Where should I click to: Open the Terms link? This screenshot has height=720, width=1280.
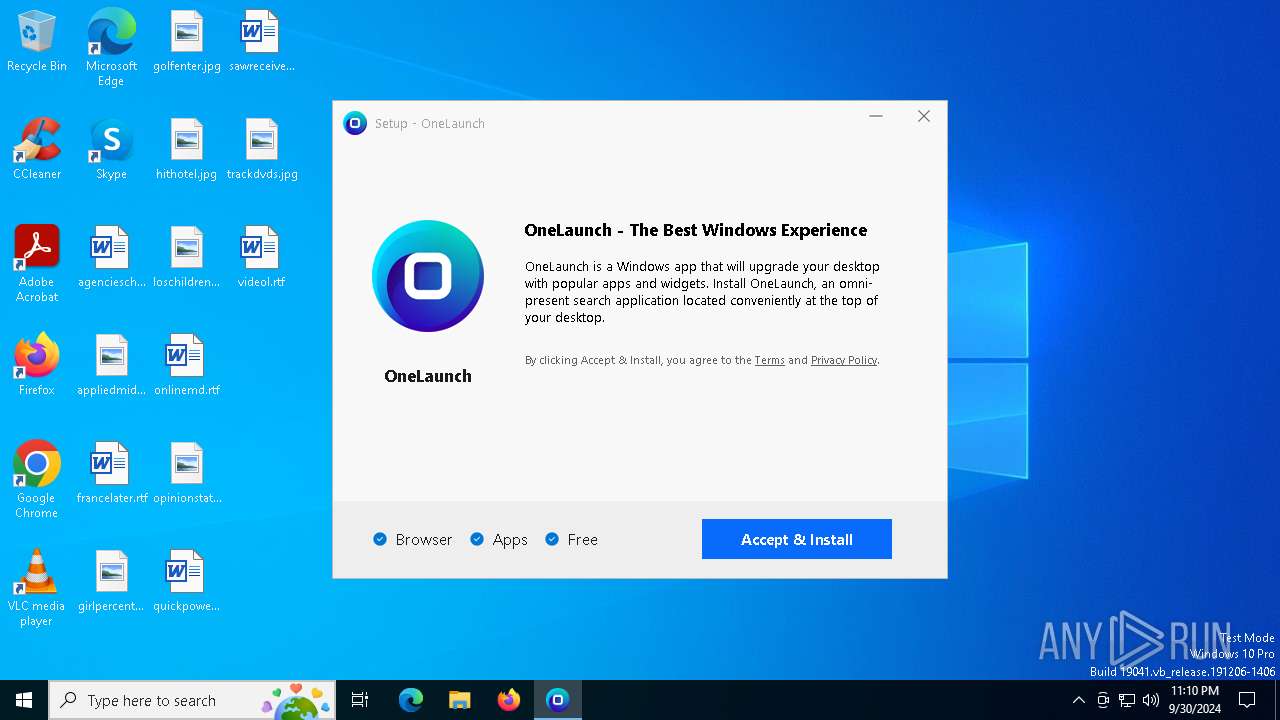(x=770, y=360)
